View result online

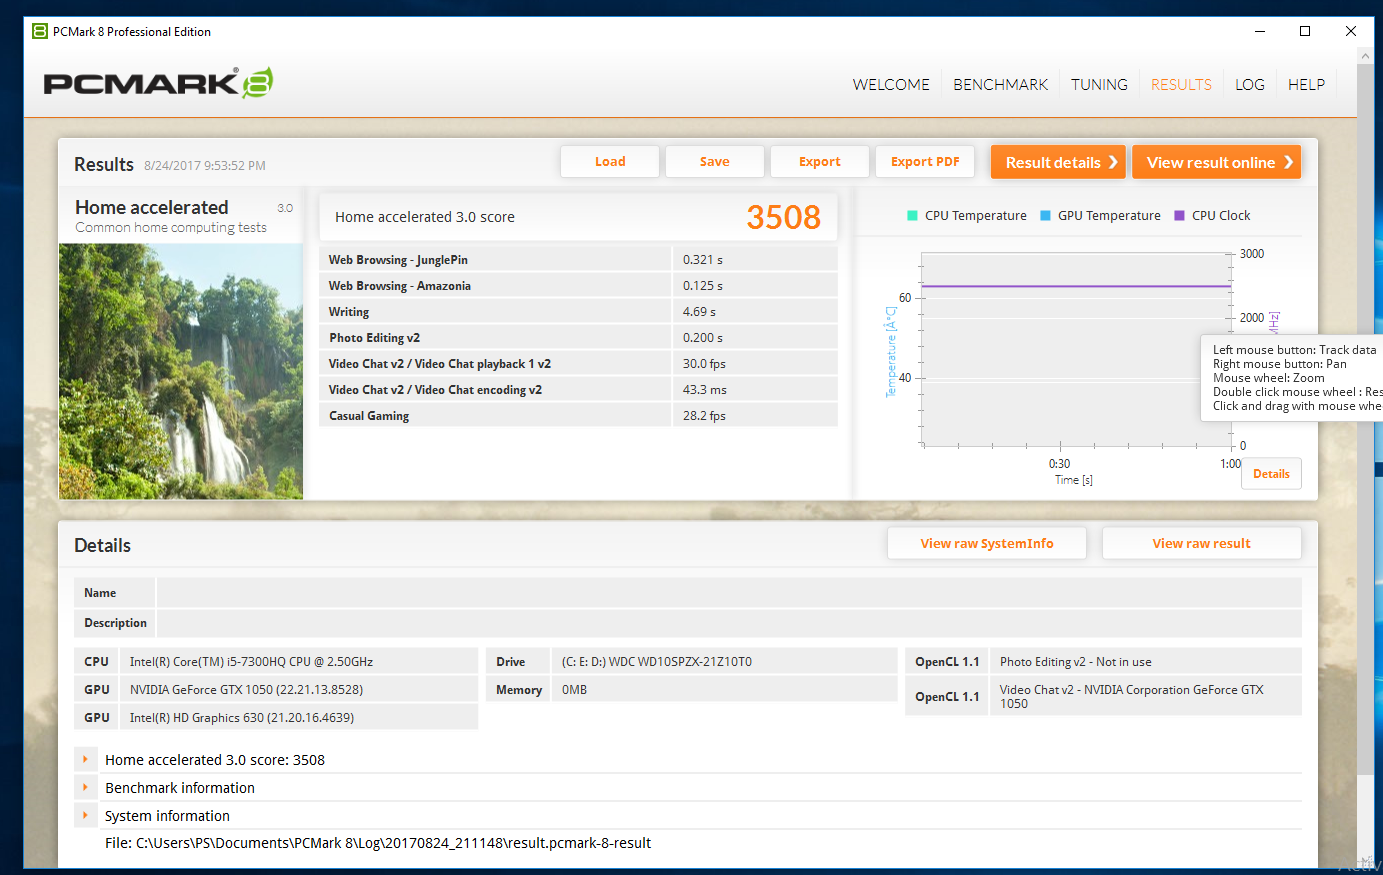[1216, 162]
